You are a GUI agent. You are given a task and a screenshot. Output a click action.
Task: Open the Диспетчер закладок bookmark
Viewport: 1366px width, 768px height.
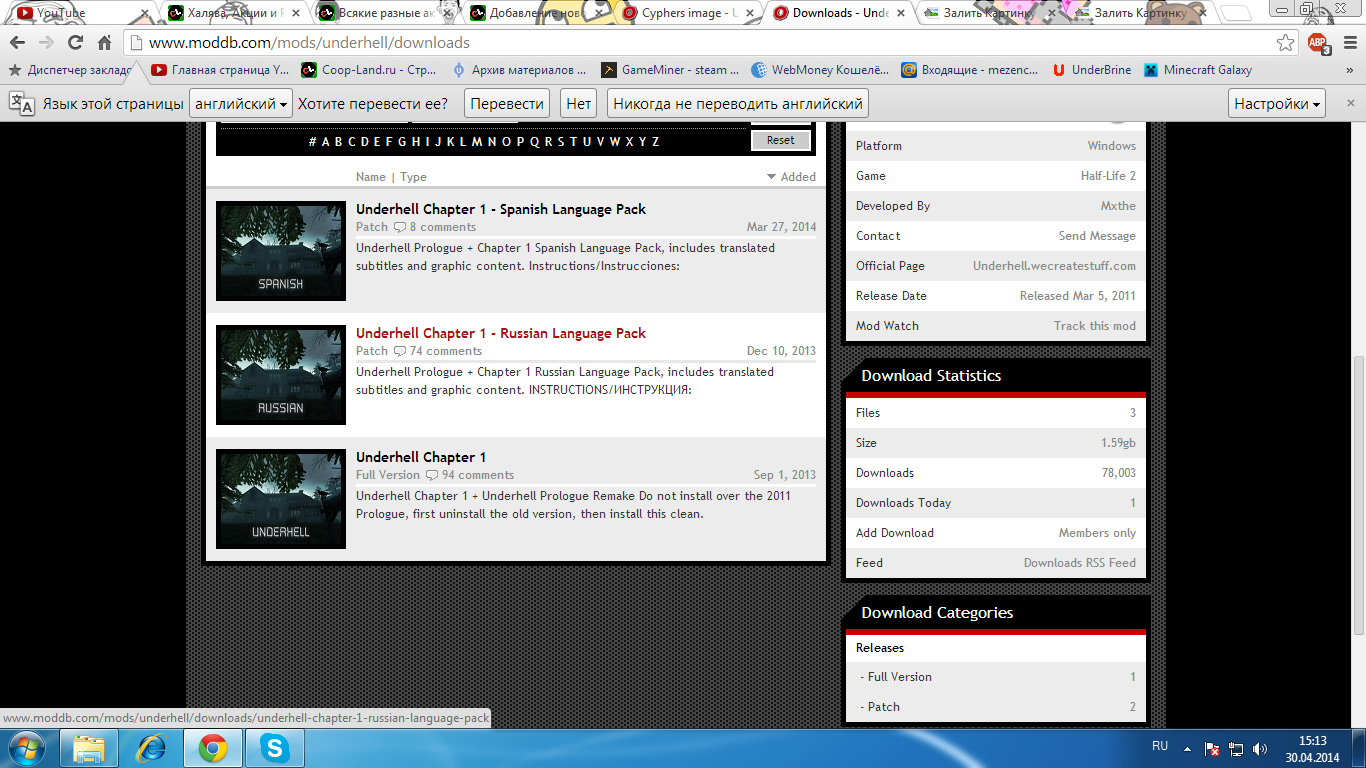[x=70, y=70]
